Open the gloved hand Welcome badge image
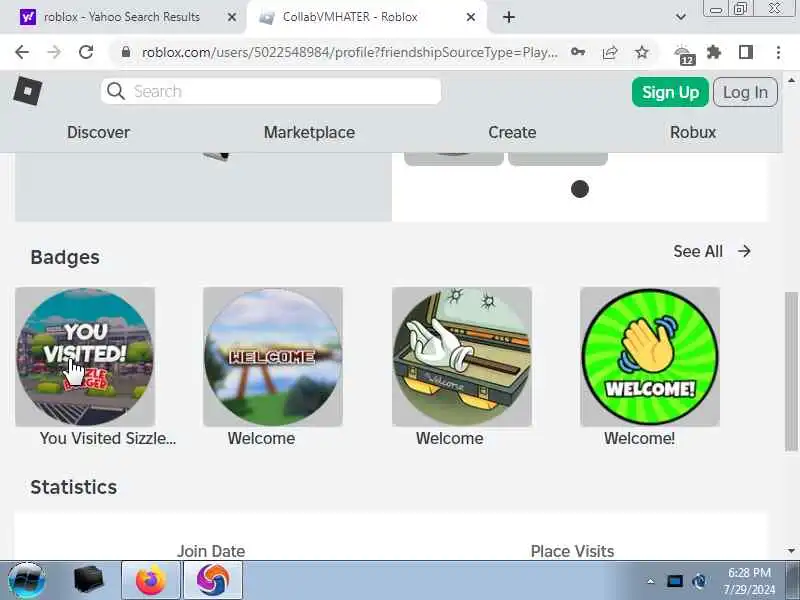Viewport: 800px width, 600px height. point(462,357)
